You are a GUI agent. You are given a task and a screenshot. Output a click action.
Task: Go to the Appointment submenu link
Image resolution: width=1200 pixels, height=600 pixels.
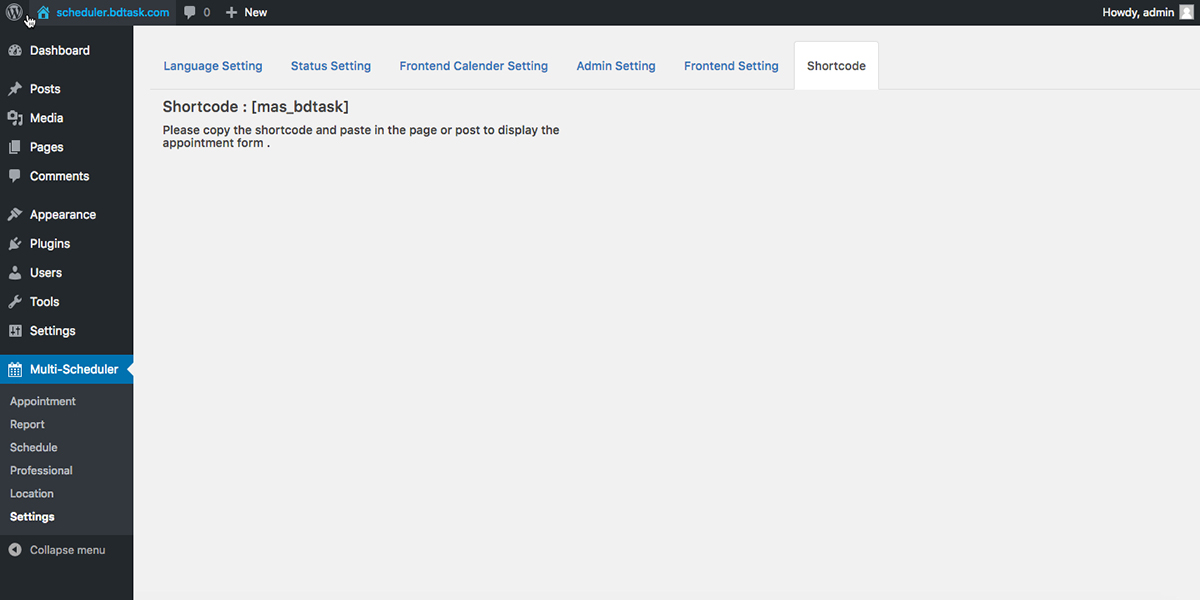43,401
